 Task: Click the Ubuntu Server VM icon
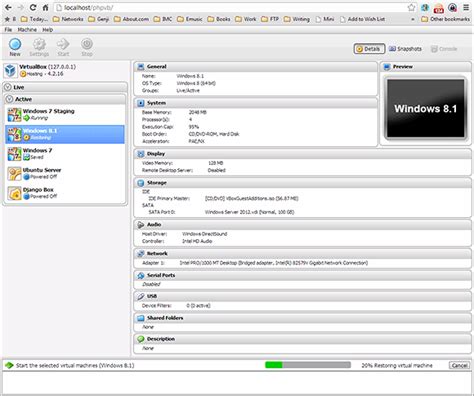pos(14,174)
